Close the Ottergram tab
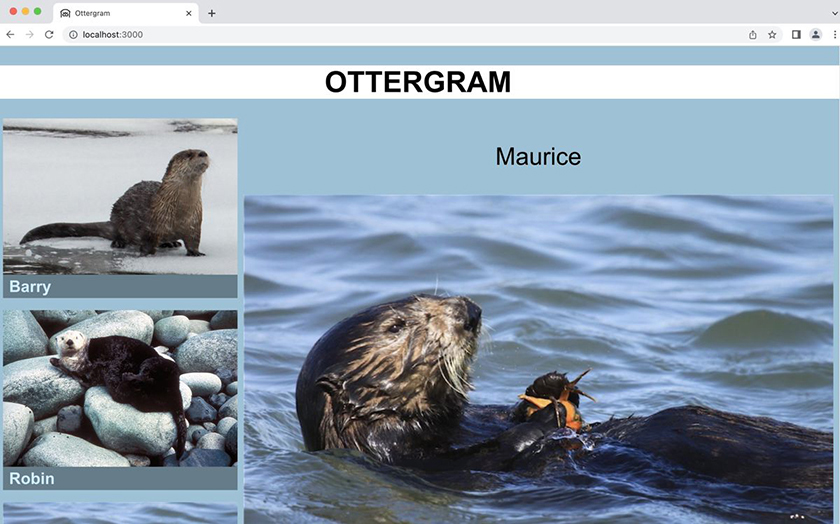 pyautogui.click(x=189, y=13)
